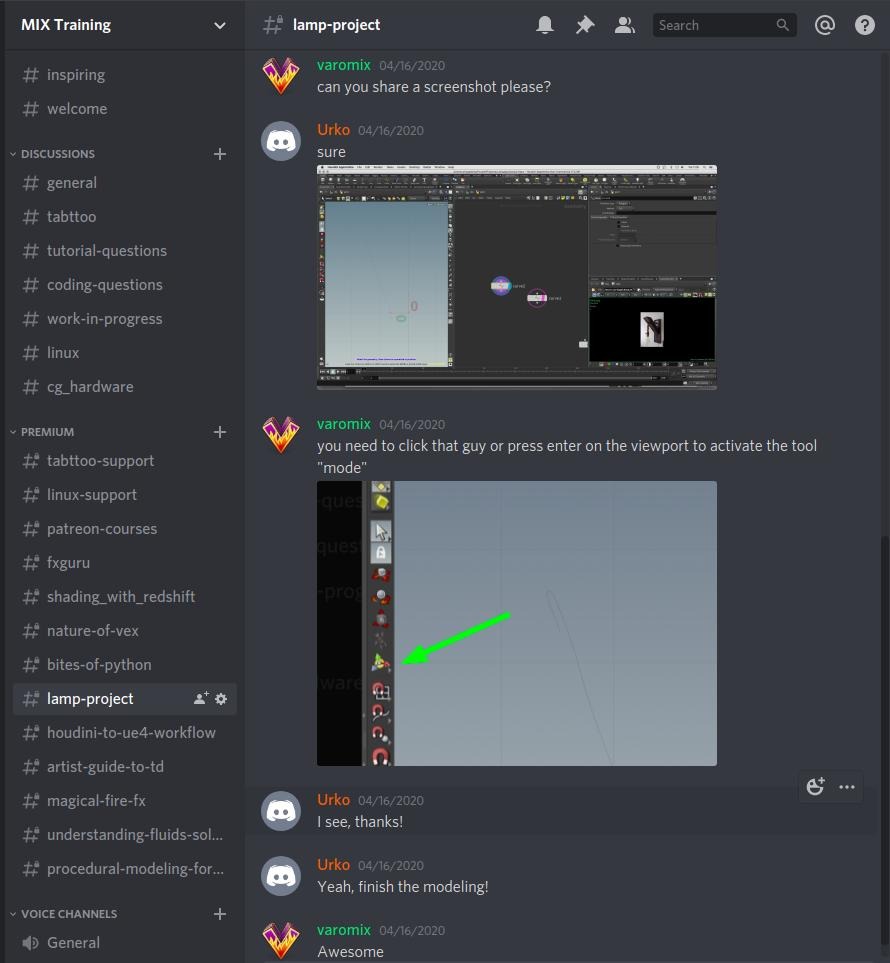This screenshot has height=963, width=890.
Task: Open notification settings bell icon
Action: click(x=545, y=25)
